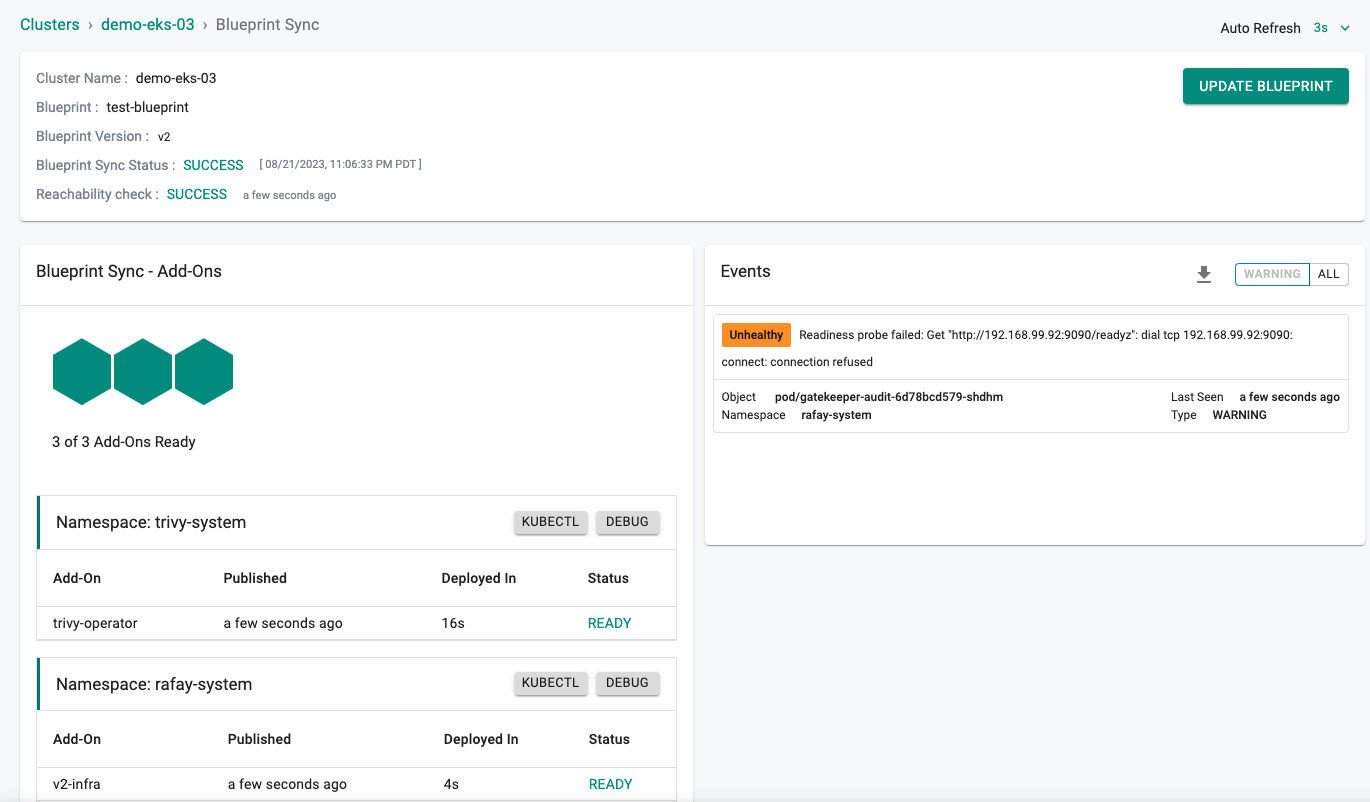Click the Events panel heading

[x=746, y=272]
